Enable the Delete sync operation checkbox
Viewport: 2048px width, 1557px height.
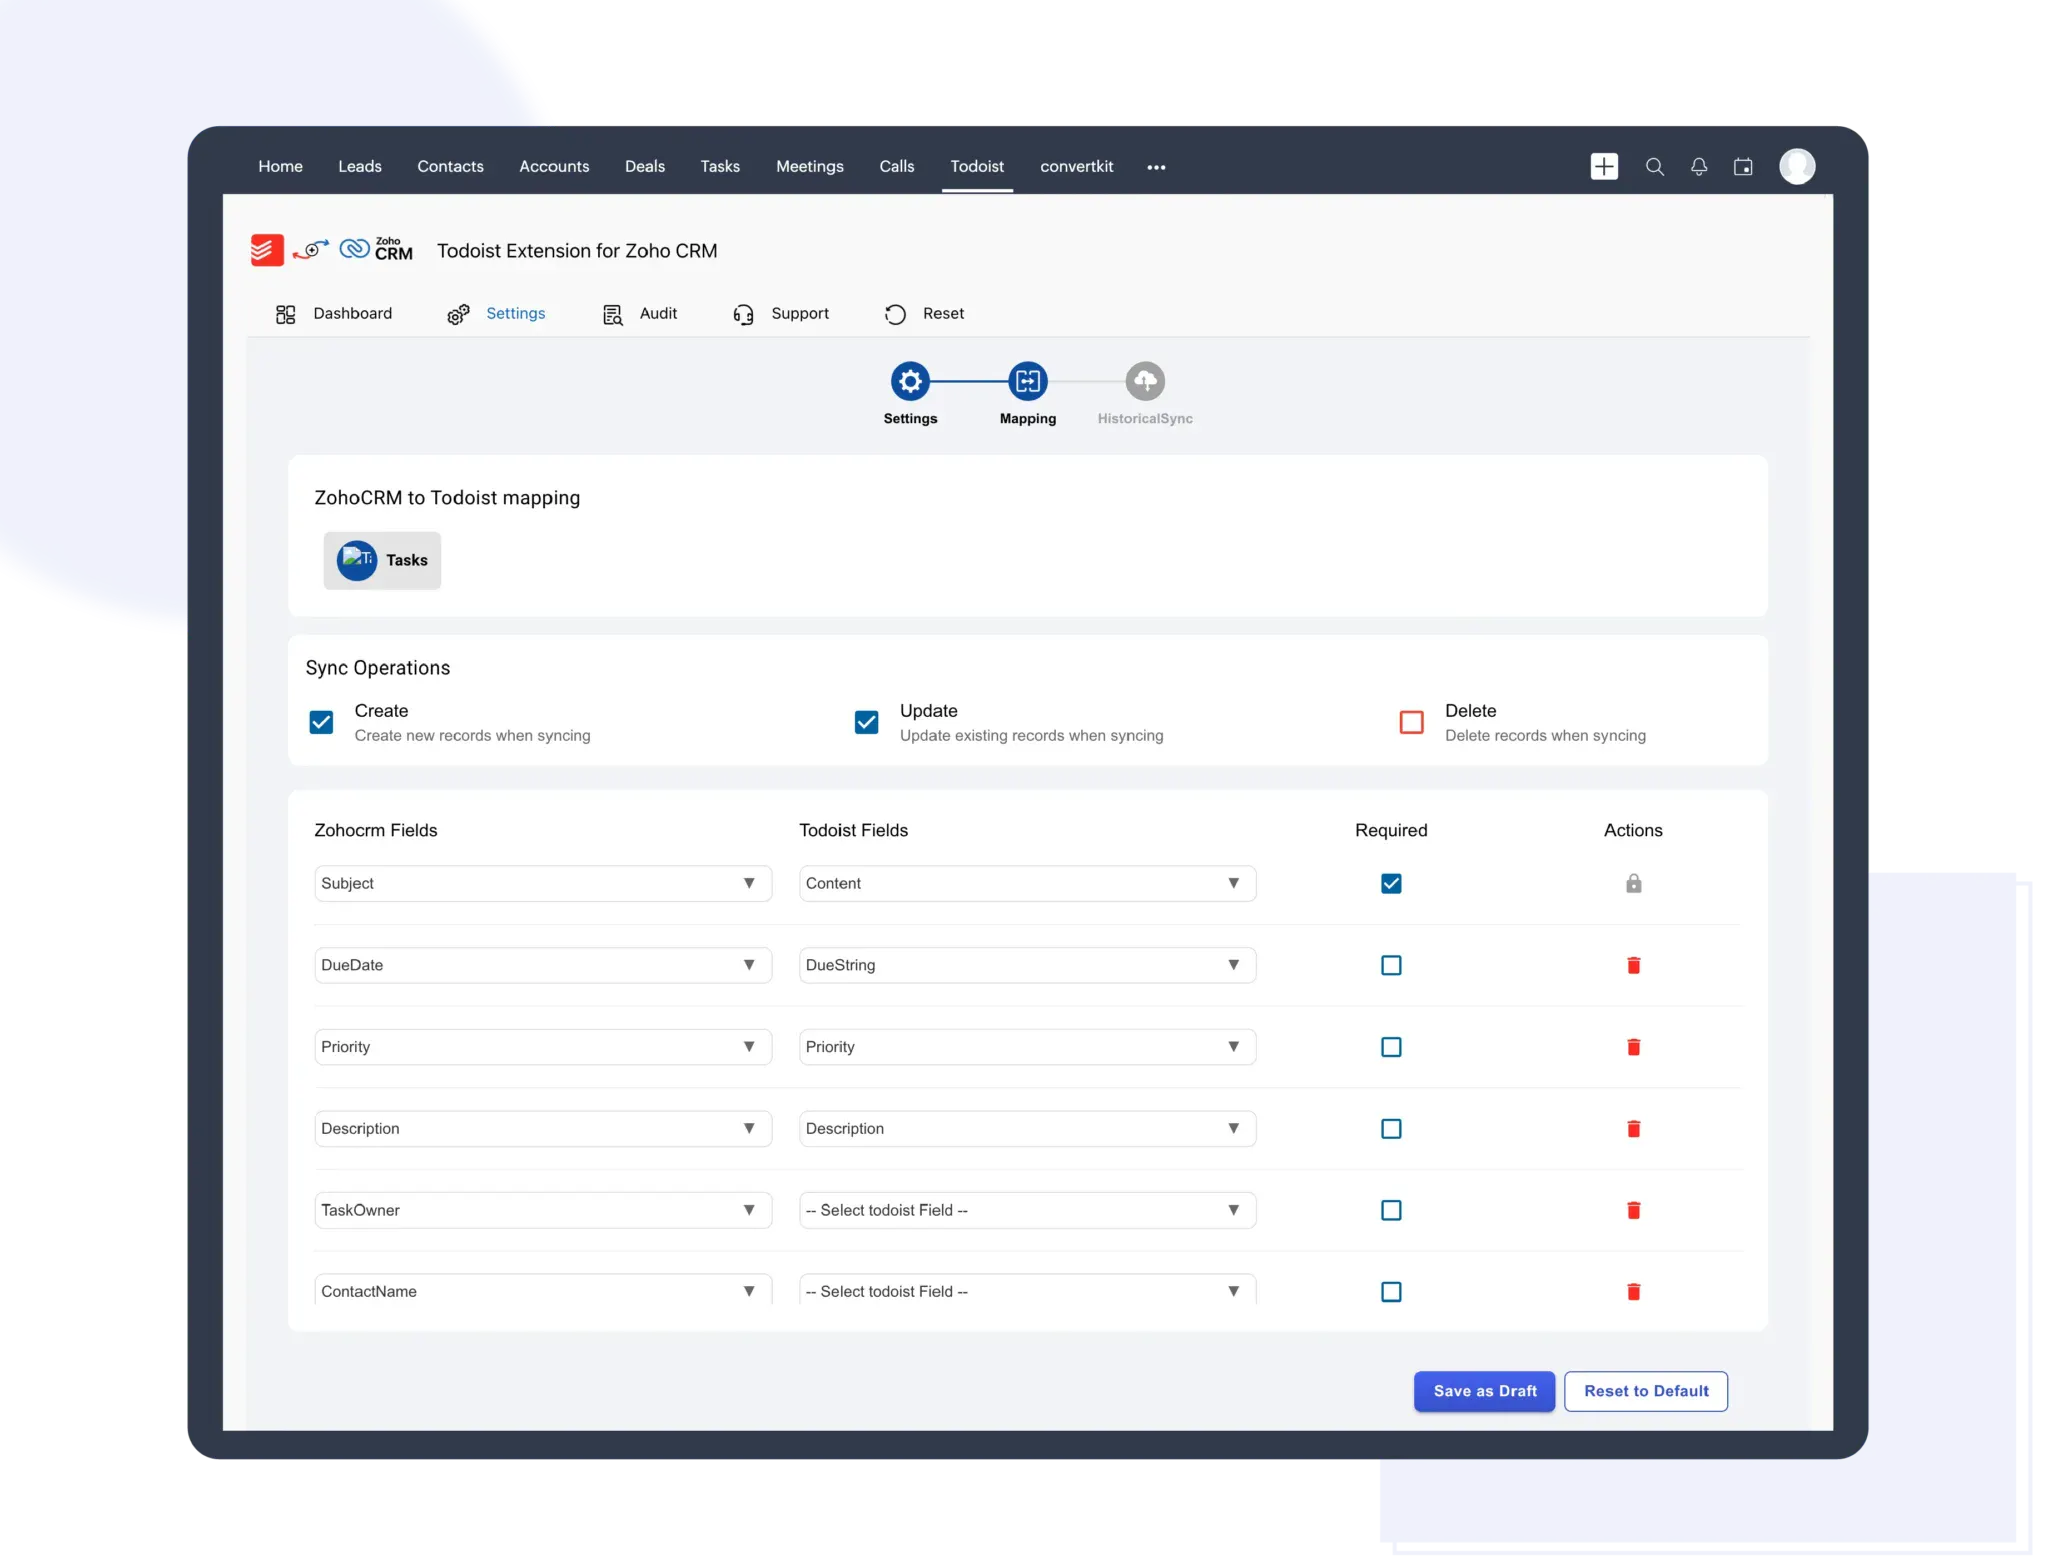(x=1411, y=722)
